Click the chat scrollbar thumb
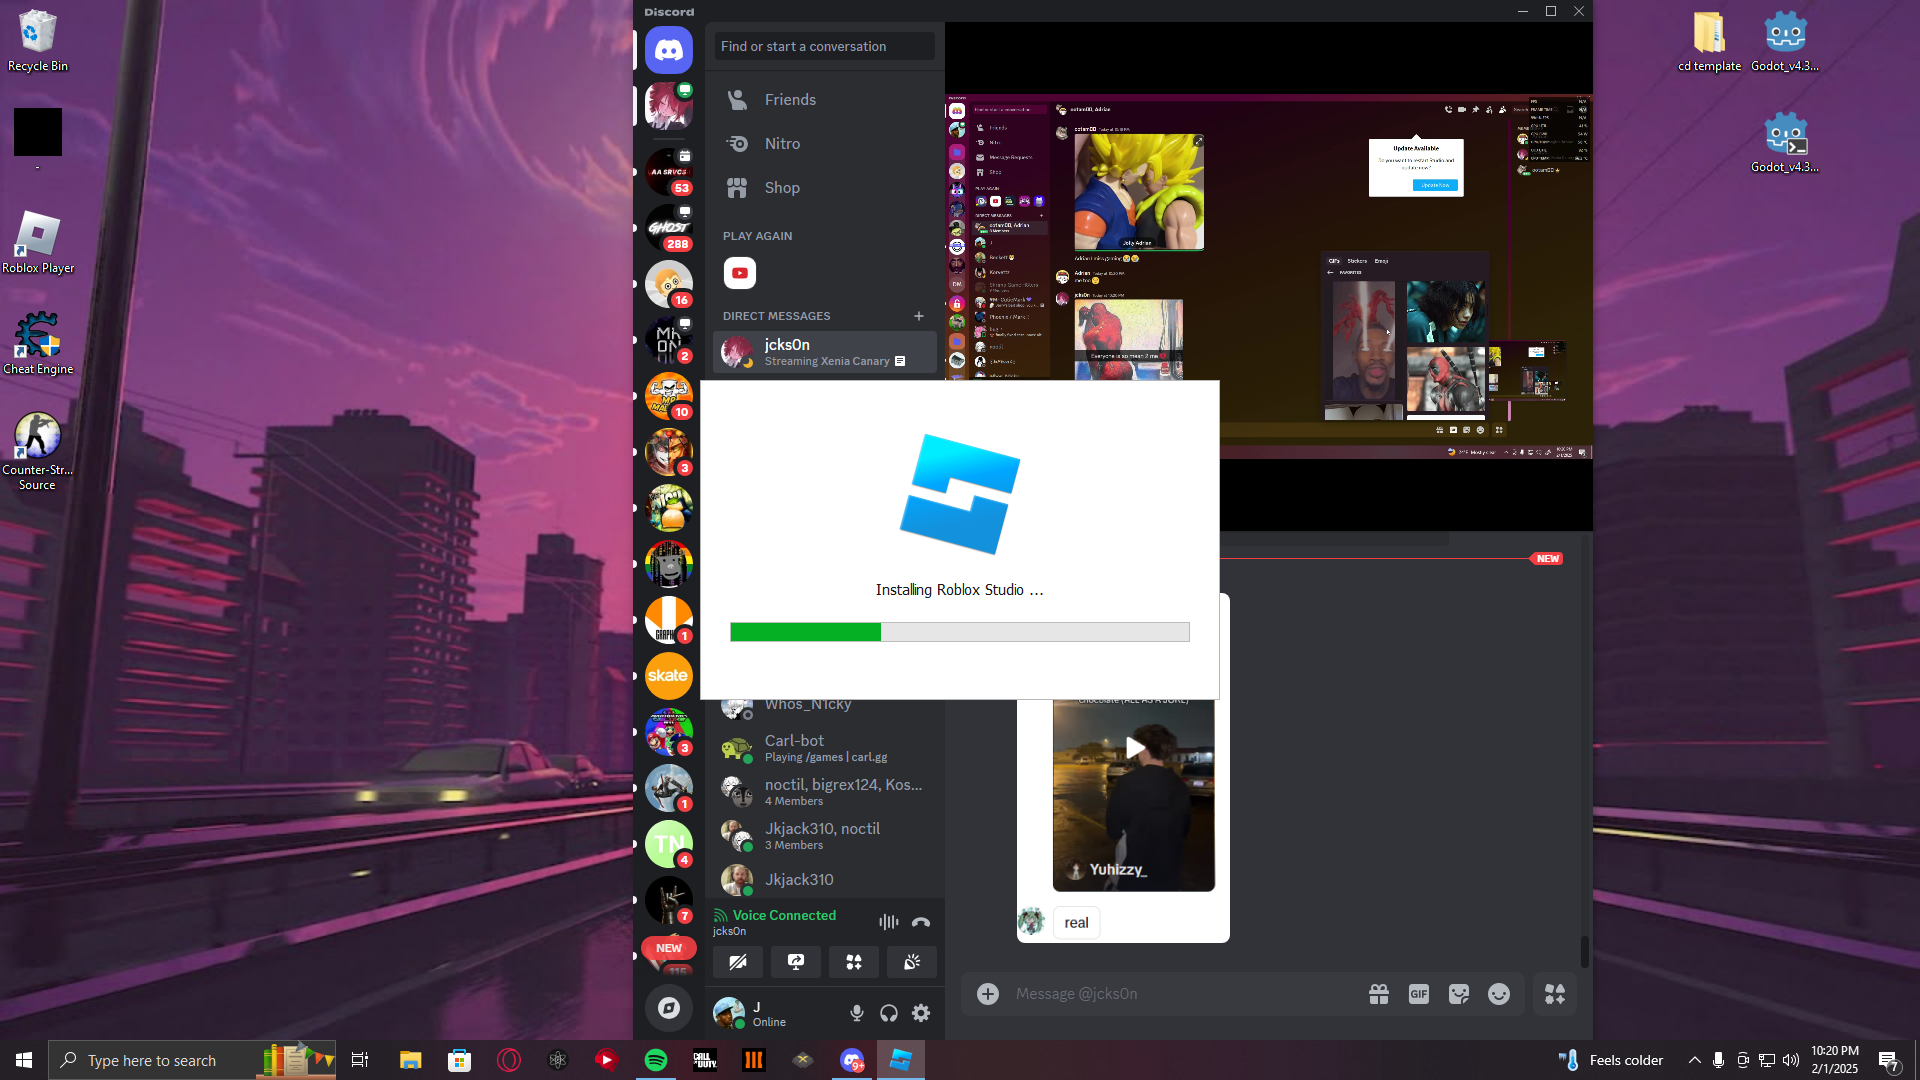The width and height of the screenshot is (1920, 1080). coord(1584,951)
